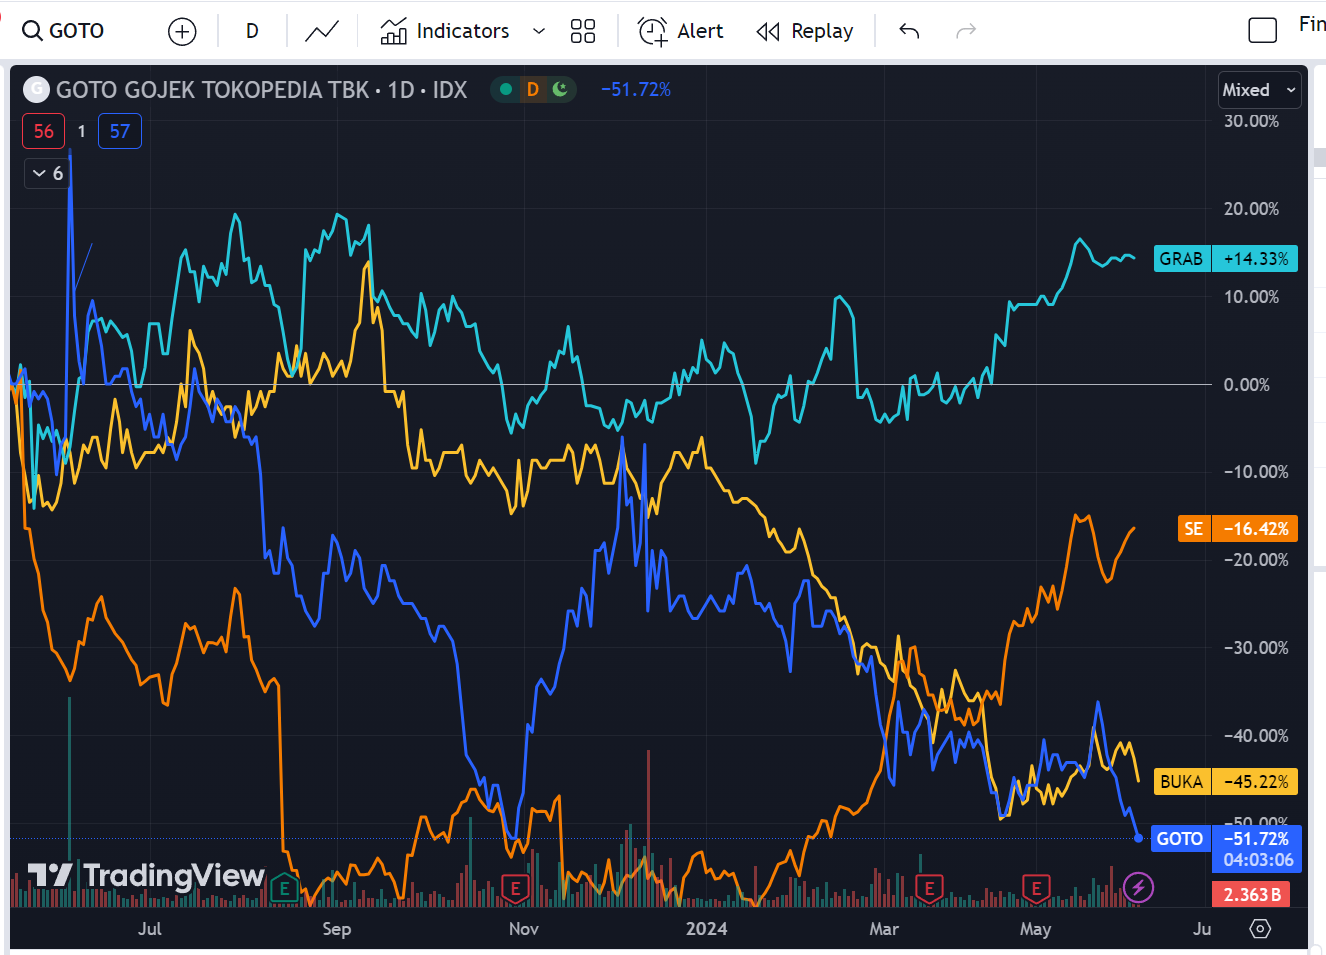Screen dimensions: 1326x955
Task: Click the 04:03:06 countdown timer
Action: pyautogui.click(x=1257, y=860)
